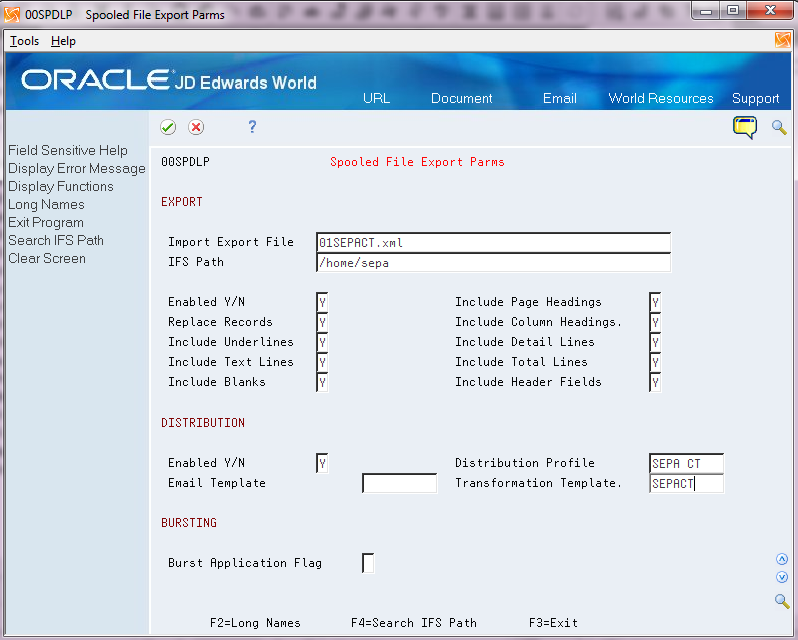The width and height of the screenshot is (798, 640).
Task: Select Long Names in sidebar
Action: click(x=46, y=205)
